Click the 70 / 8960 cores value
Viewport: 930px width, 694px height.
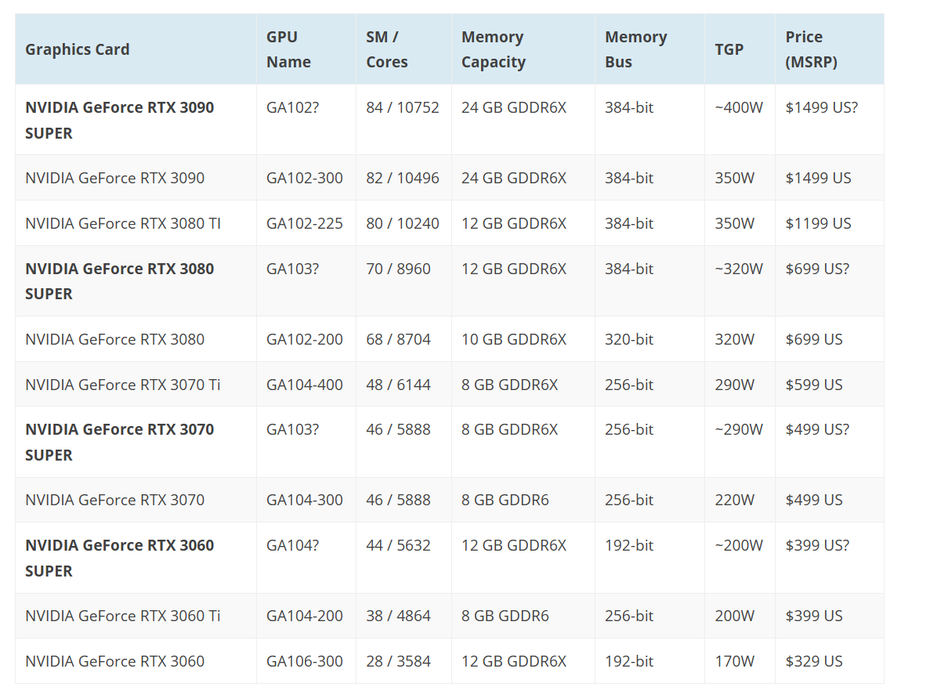[x=398, y=269]
